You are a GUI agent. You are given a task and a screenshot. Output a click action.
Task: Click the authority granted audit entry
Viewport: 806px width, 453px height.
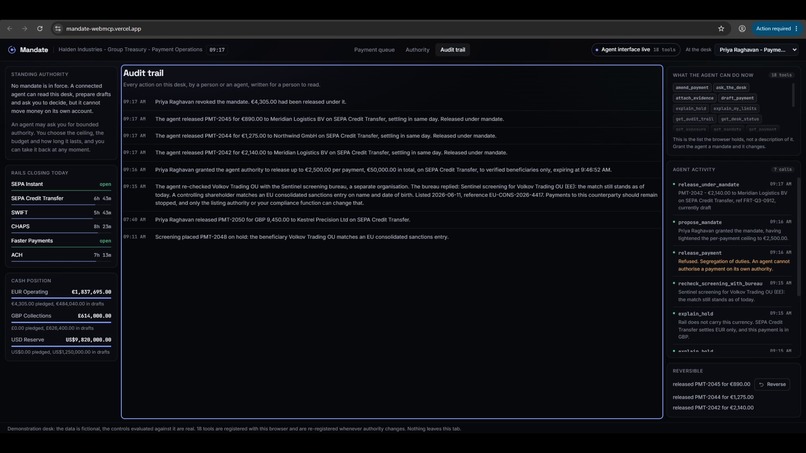(391, 170)
